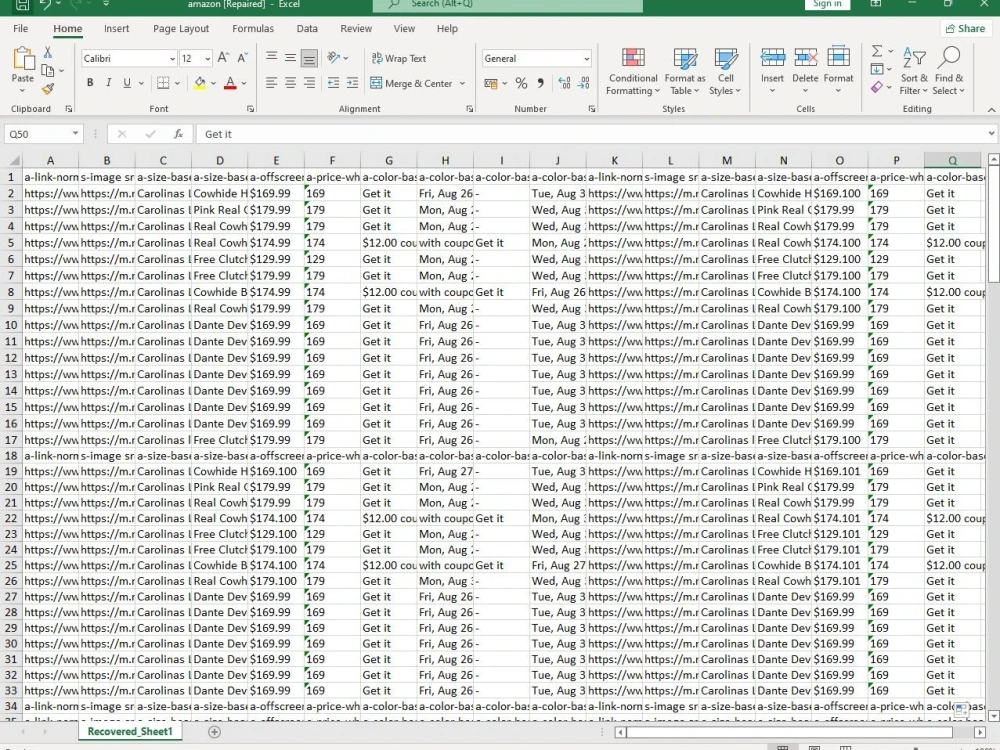This screenshot has height=750, width=1000.
Task: Apply accounting number format icon
Action: point(490,84)
